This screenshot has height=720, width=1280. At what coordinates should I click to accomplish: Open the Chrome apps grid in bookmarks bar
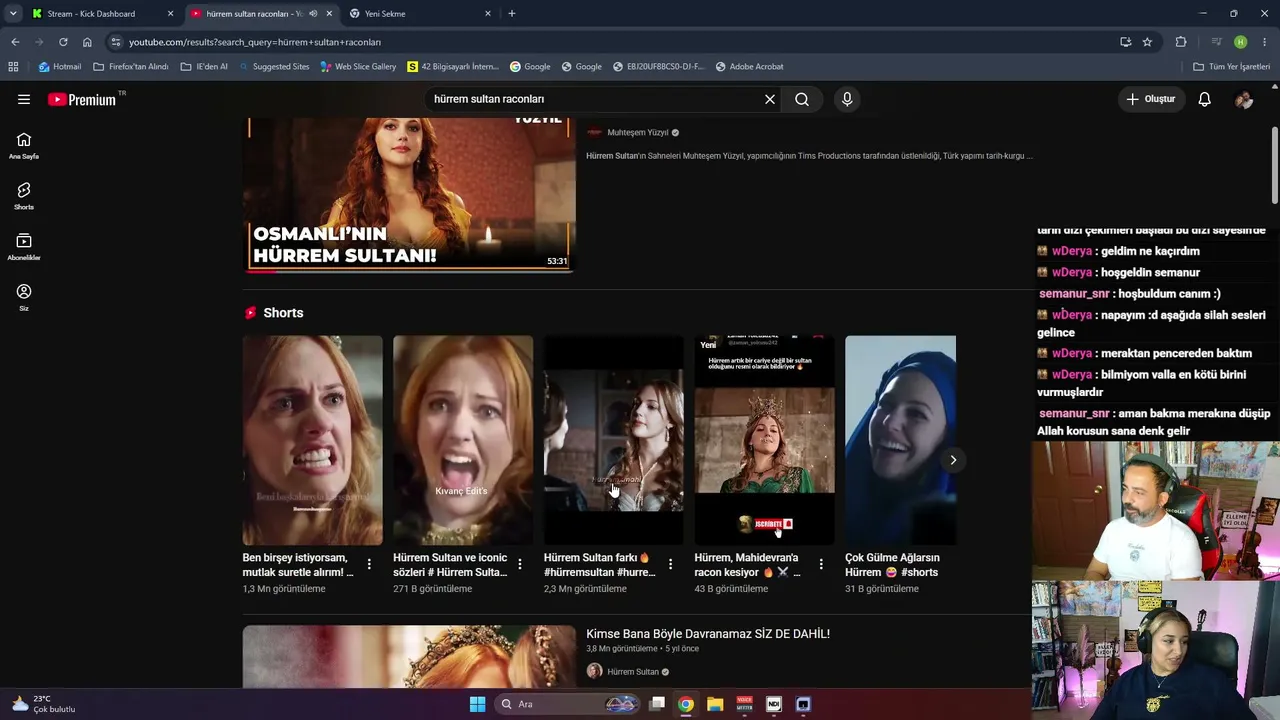pyautogui.click(x=13, y=67)
